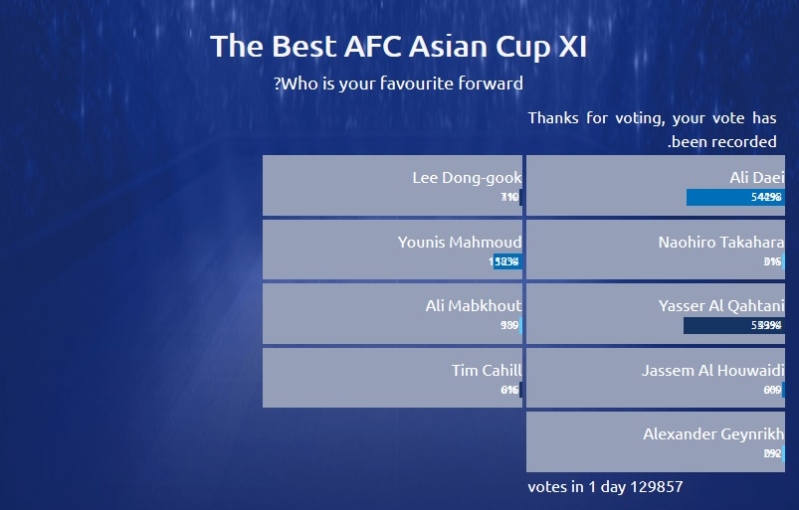The image size is (799, 510).
Task: Click Yasser Al Qahtani's dark vote bar
Action: (x=734, y=326)
